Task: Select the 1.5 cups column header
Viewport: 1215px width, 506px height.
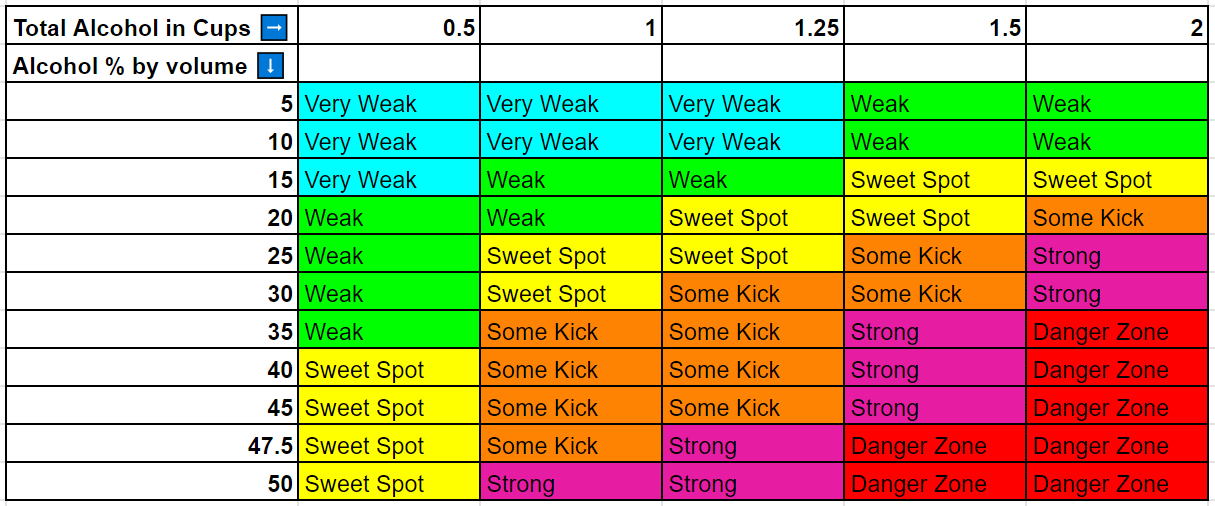Action: pos(935,28)
